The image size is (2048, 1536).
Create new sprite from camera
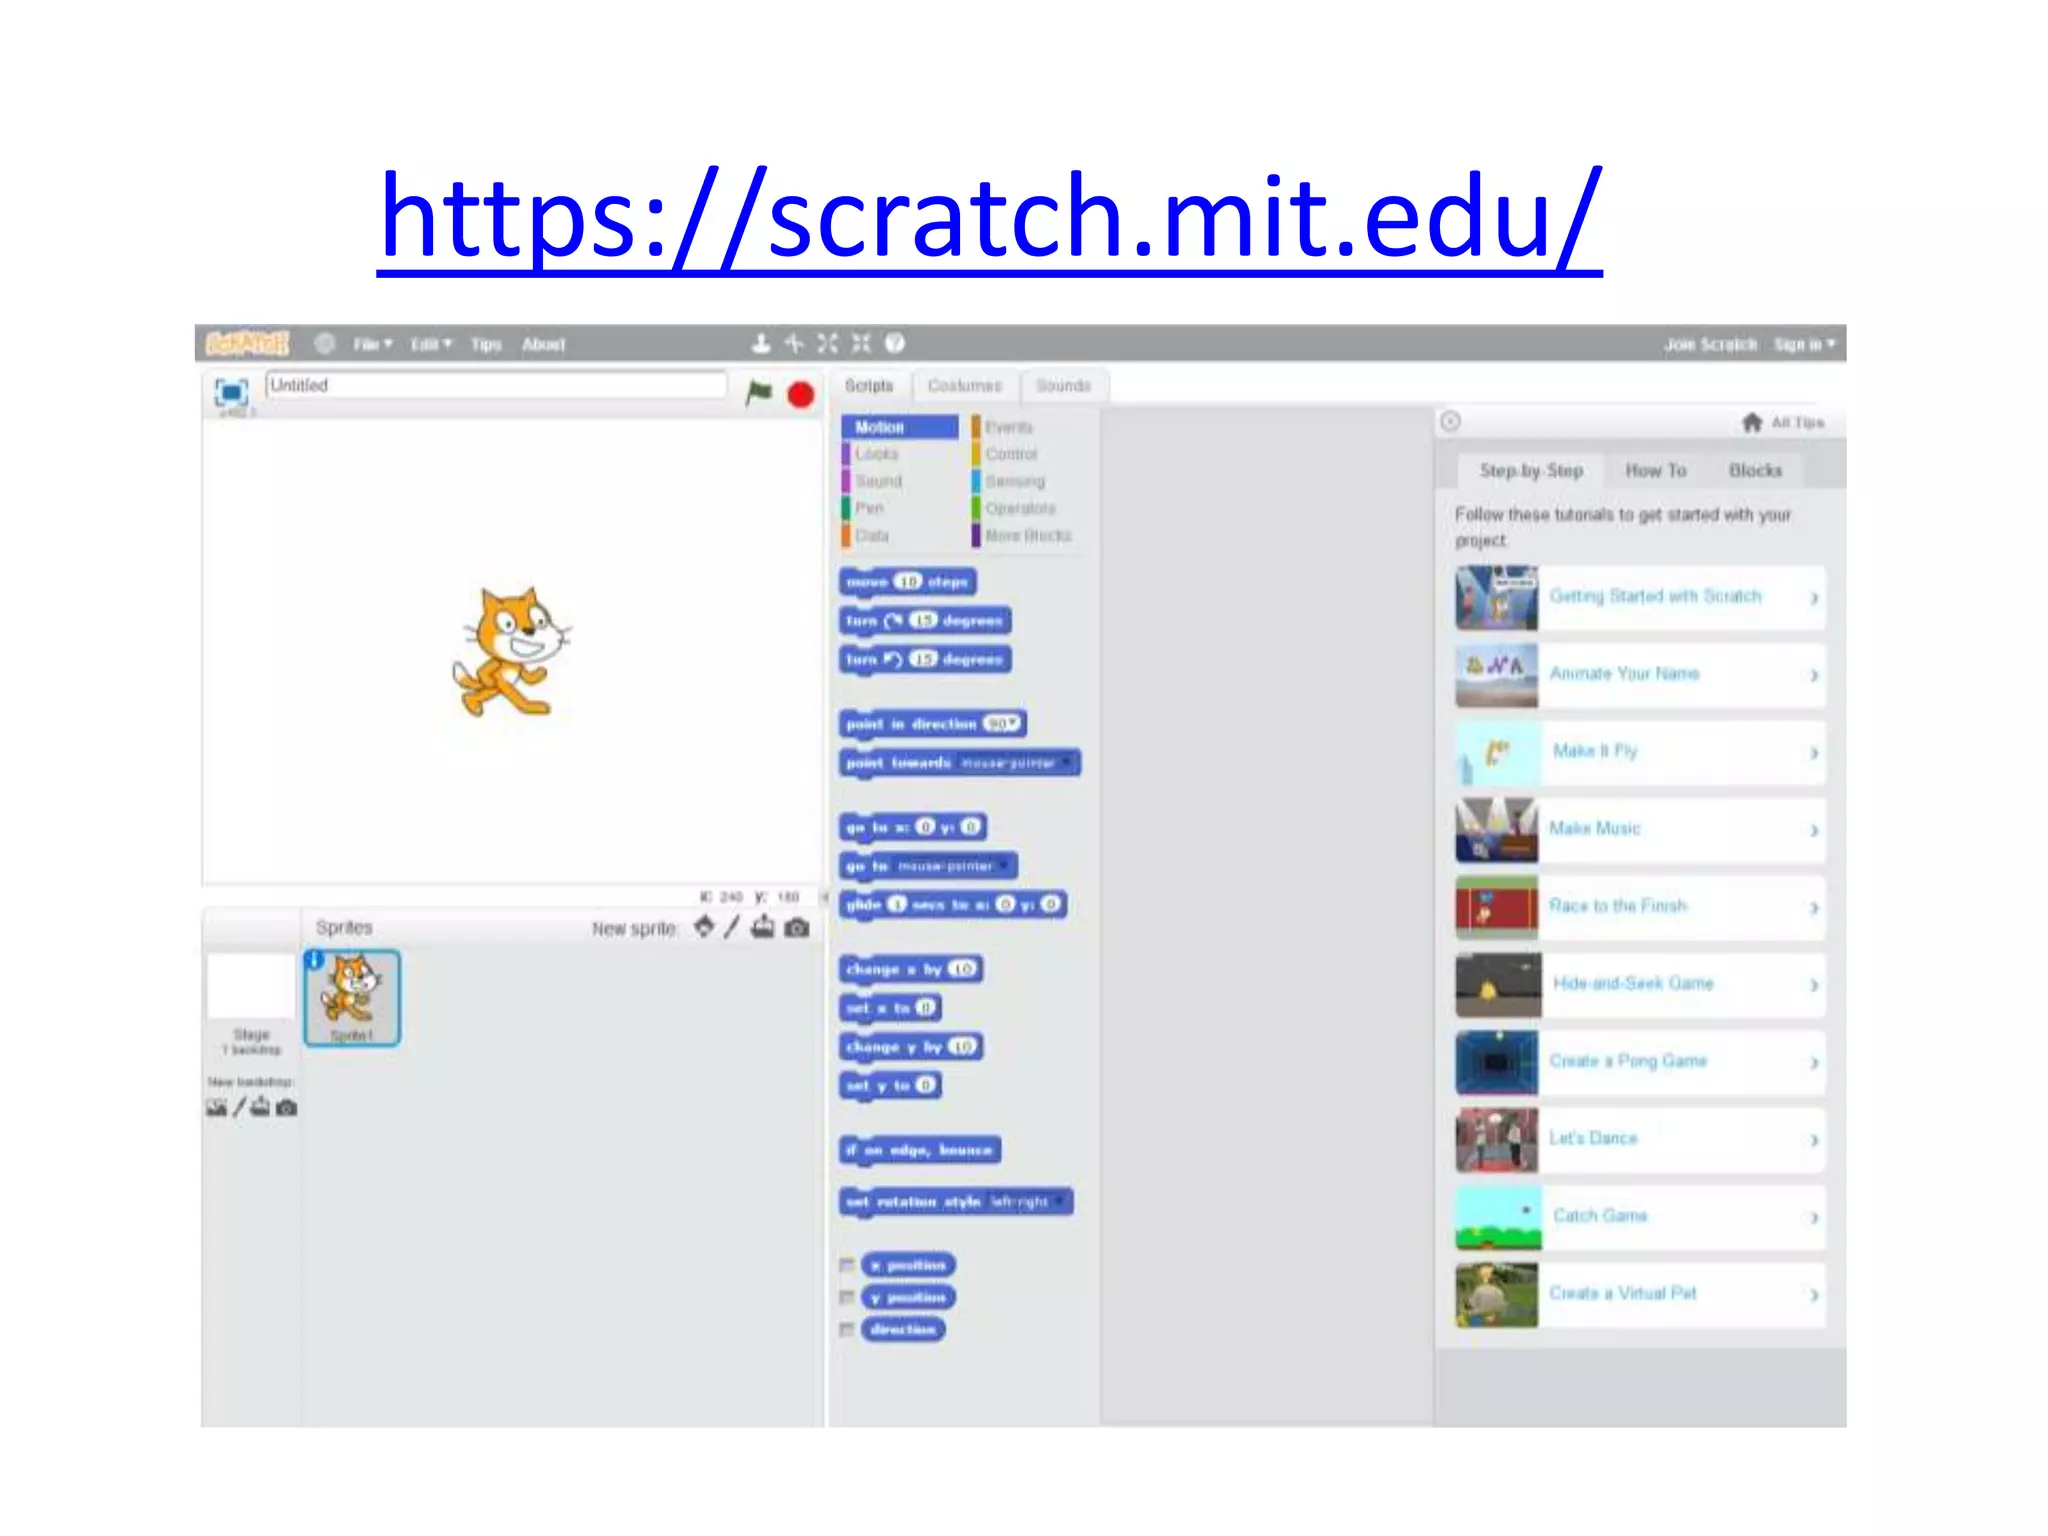coord(797,929)
